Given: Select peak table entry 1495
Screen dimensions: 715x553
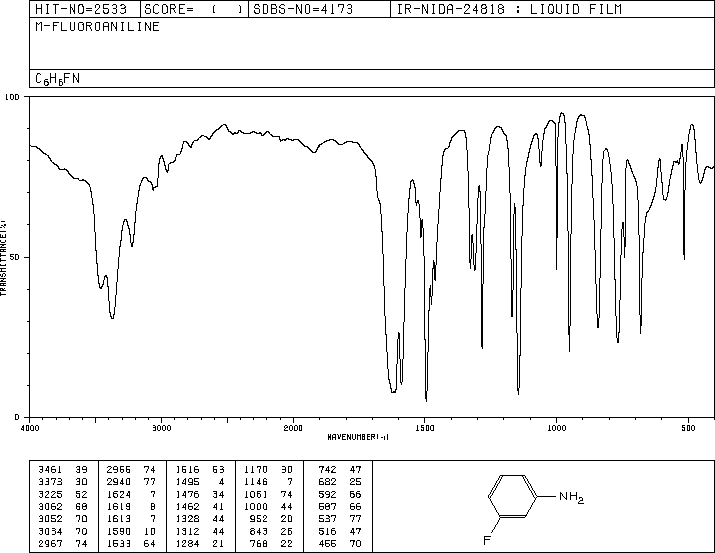Looking at the screenshot, I should pyautogui.click(x=200, y=482).
